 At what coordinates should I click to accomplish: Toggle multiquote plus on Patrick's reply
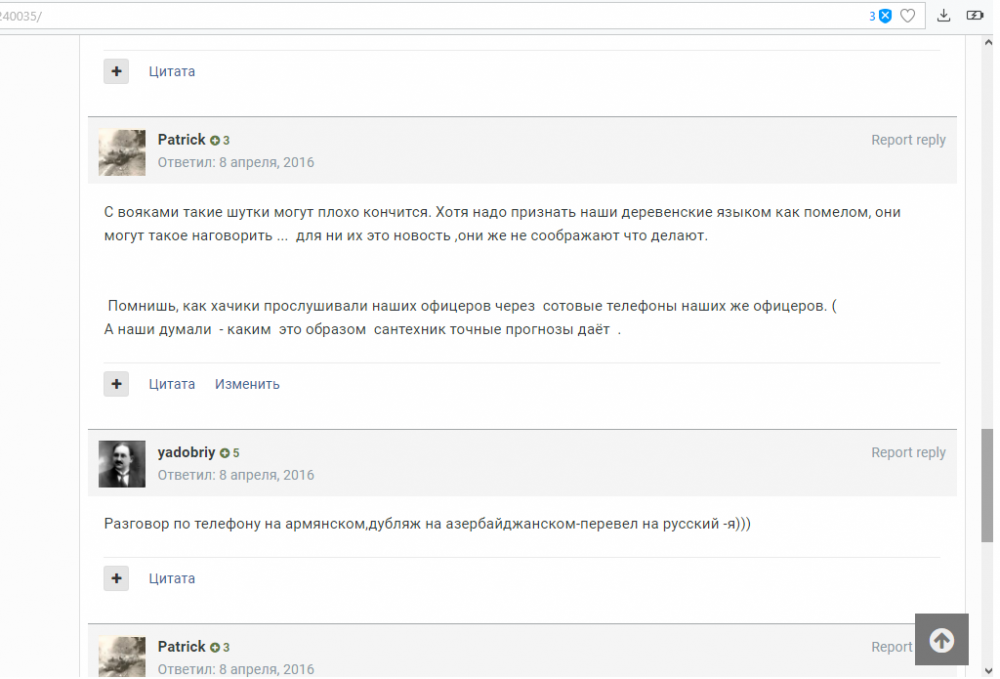click(x=116, y=383)
